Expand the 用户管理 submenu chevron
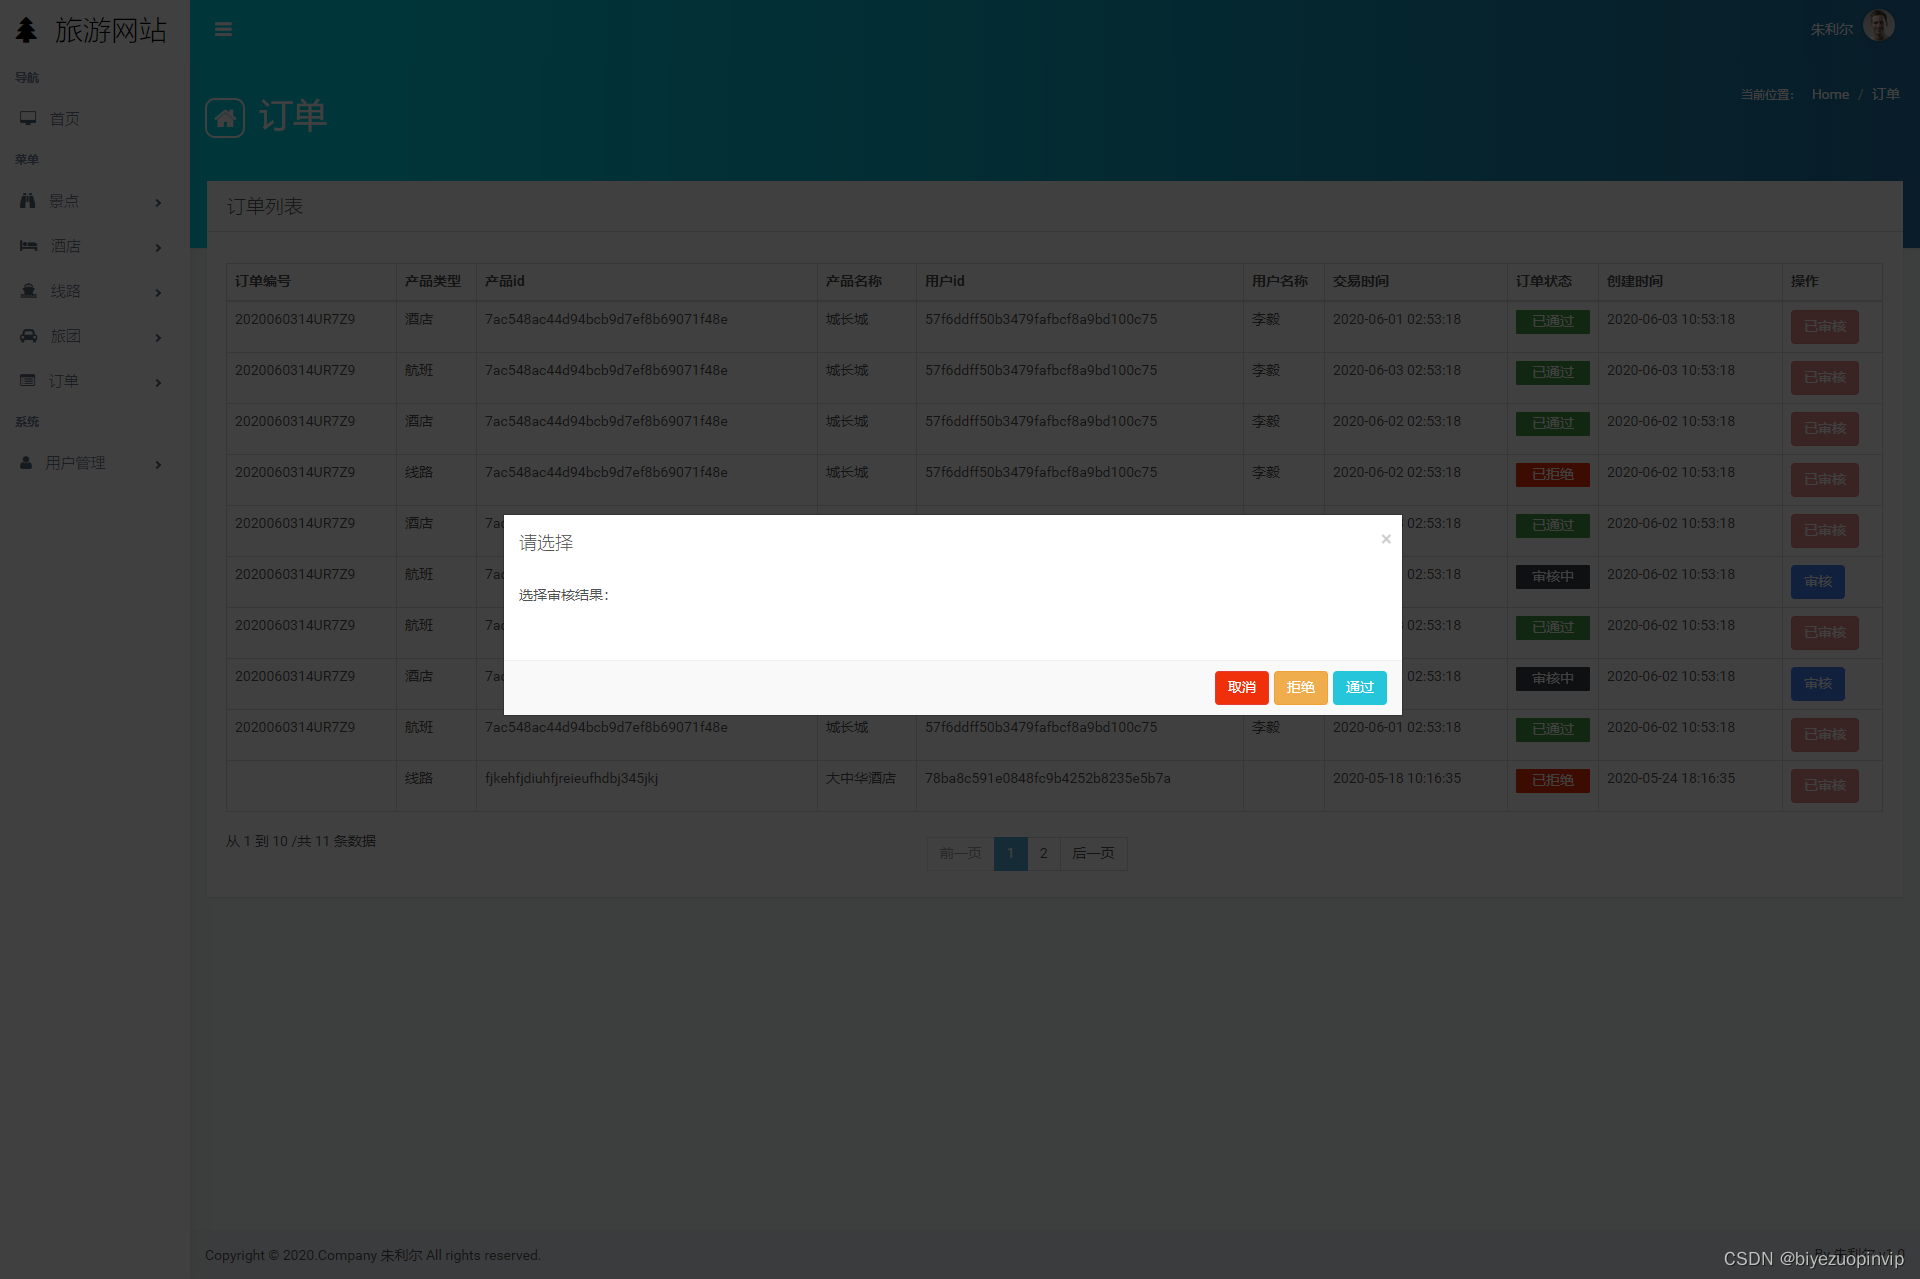This screenshot has height=1279, width=1920. [x=158, y=465]
